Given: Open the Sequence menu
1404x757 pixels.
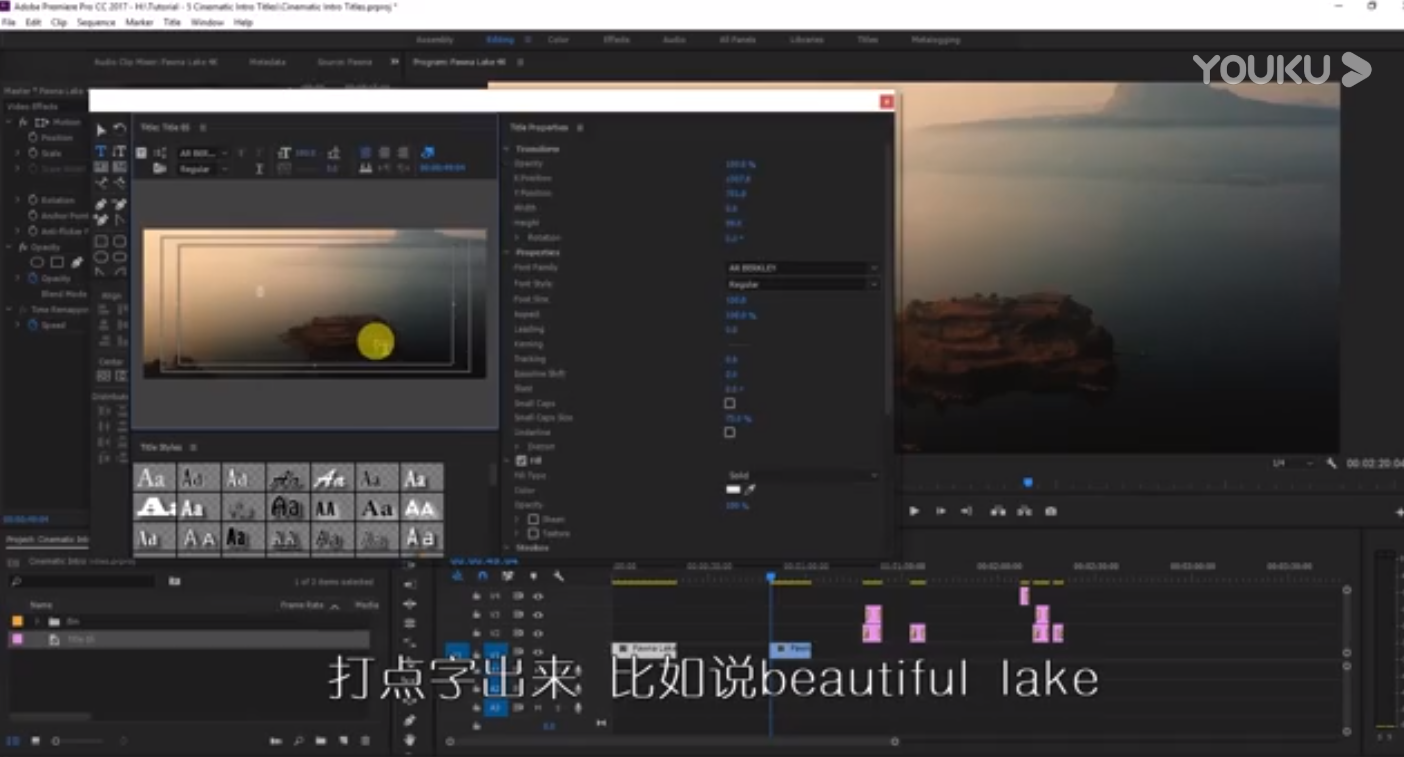Looking at the screenshot, I should [96, 22].
